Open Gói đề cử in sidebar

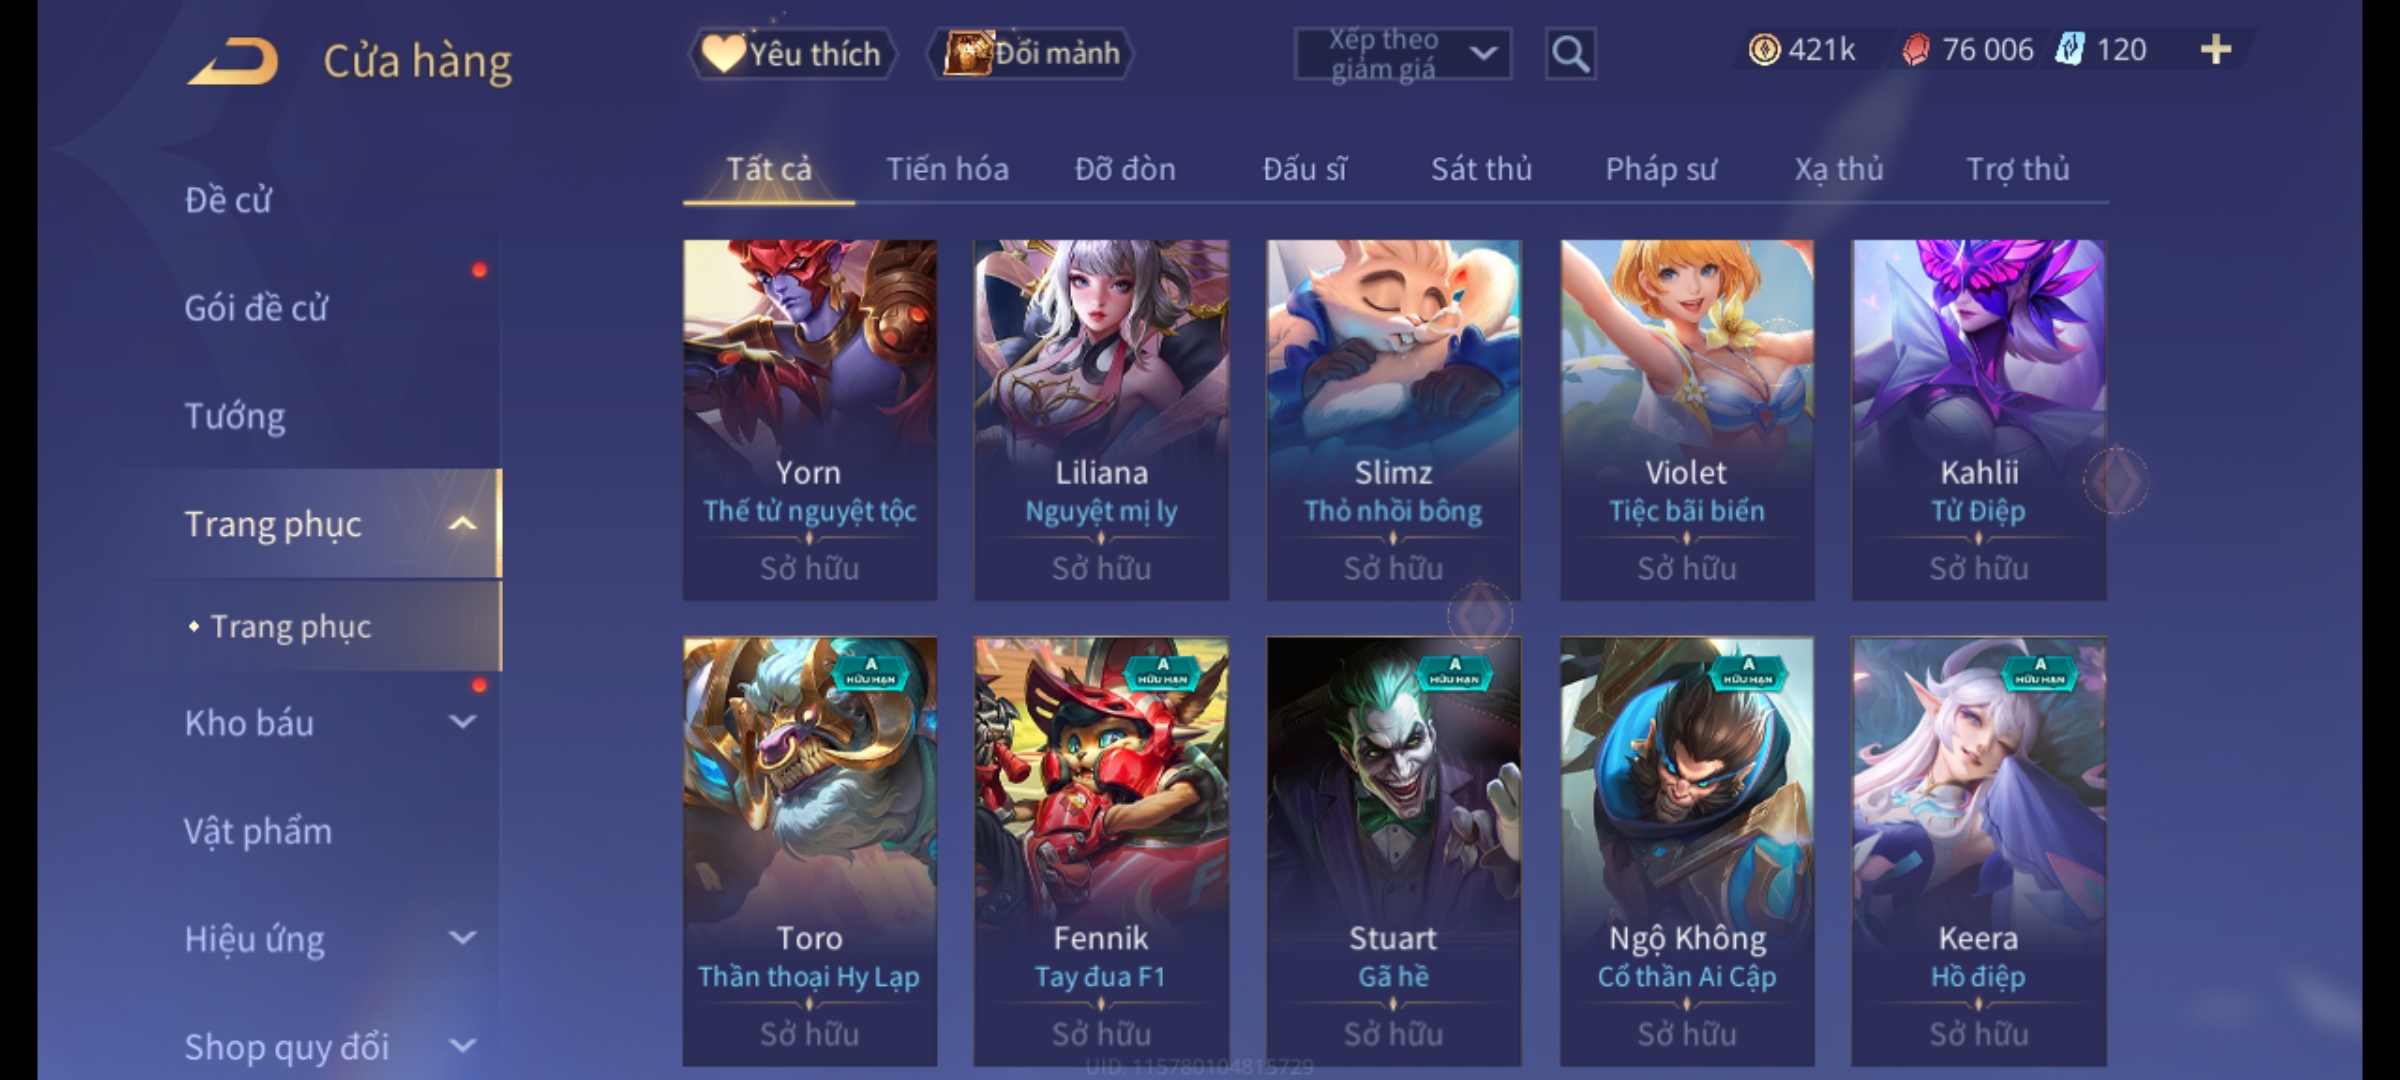pyautogui.click(x=256, y=308)
